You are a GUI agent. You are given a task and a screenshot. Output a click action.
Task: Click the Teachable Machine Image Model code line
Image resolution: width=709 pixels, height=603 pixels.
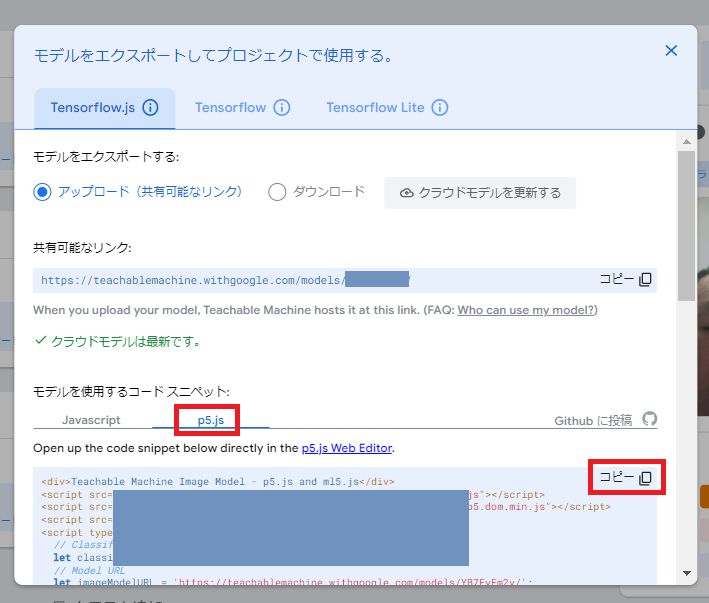218,482
